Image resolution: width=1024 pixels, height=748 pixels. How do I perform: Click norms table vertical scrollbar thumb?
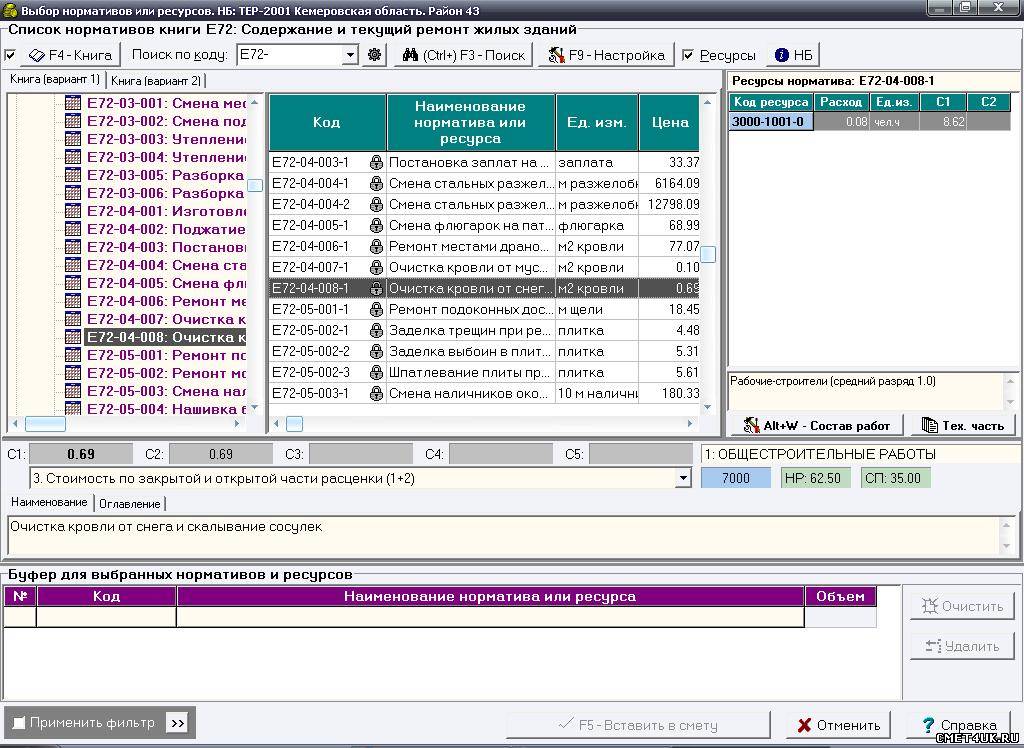coord(707,254)
